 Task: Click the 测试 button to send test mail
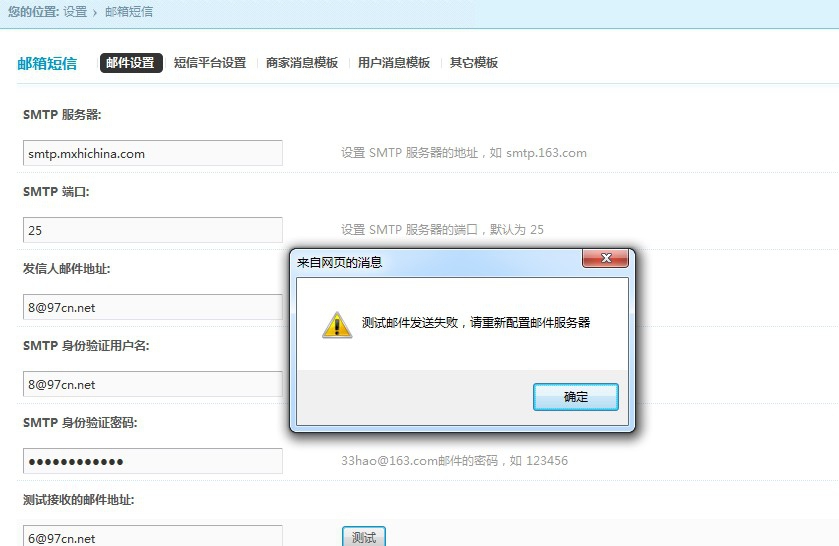[364, 536]
